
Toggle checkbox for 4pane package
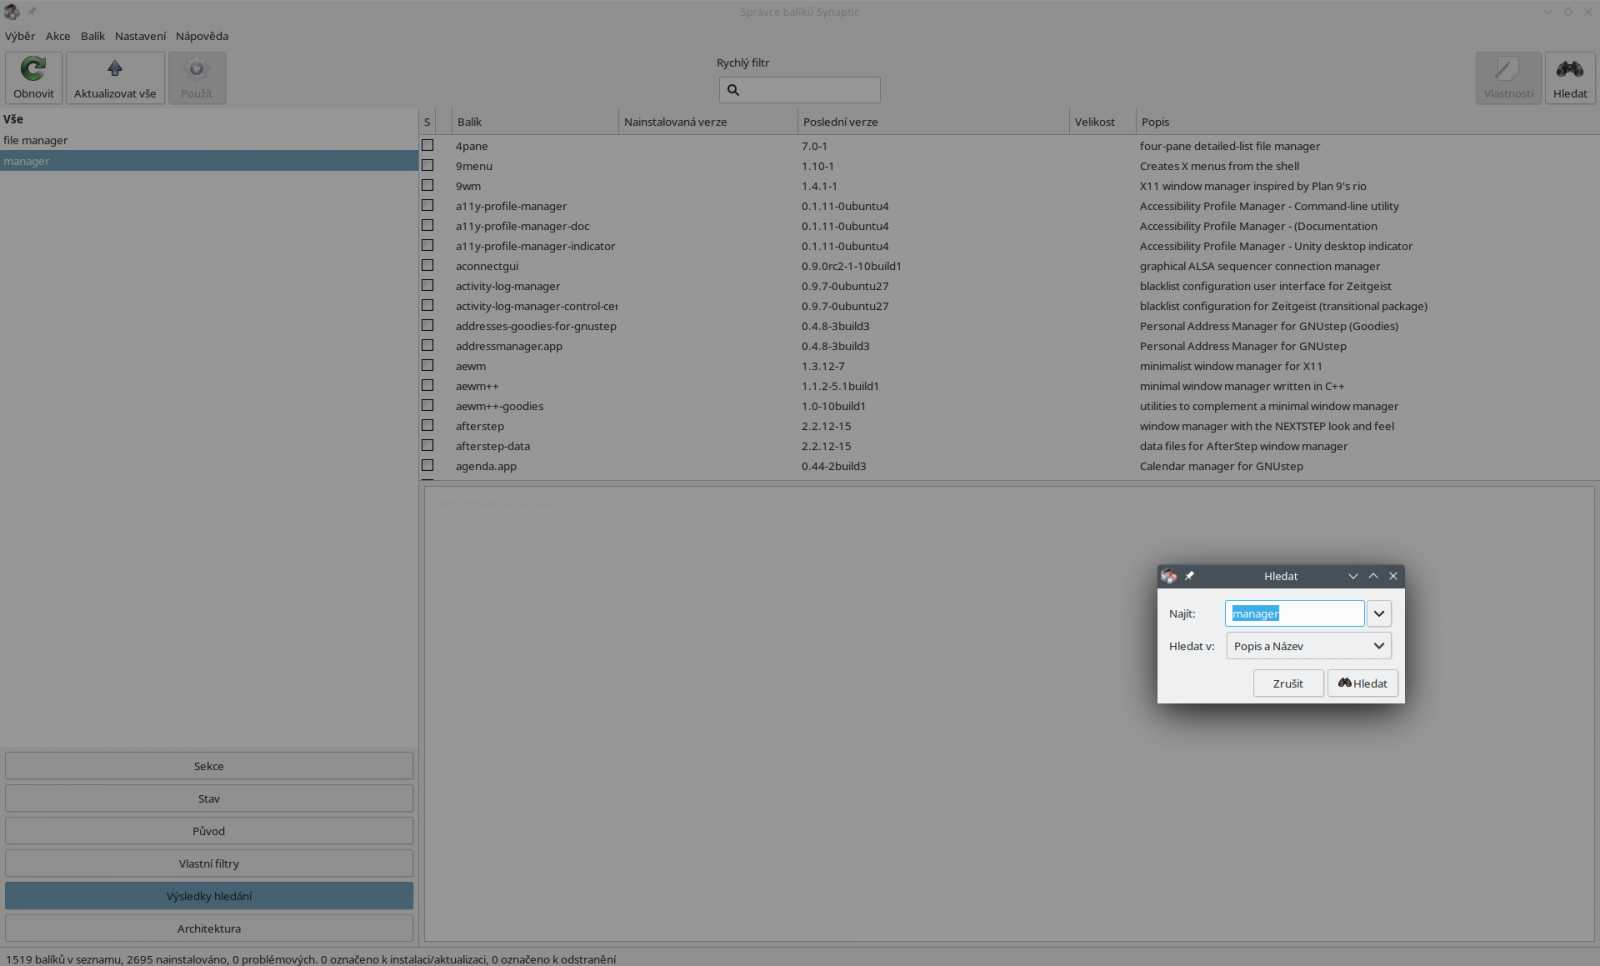[428, 145]
